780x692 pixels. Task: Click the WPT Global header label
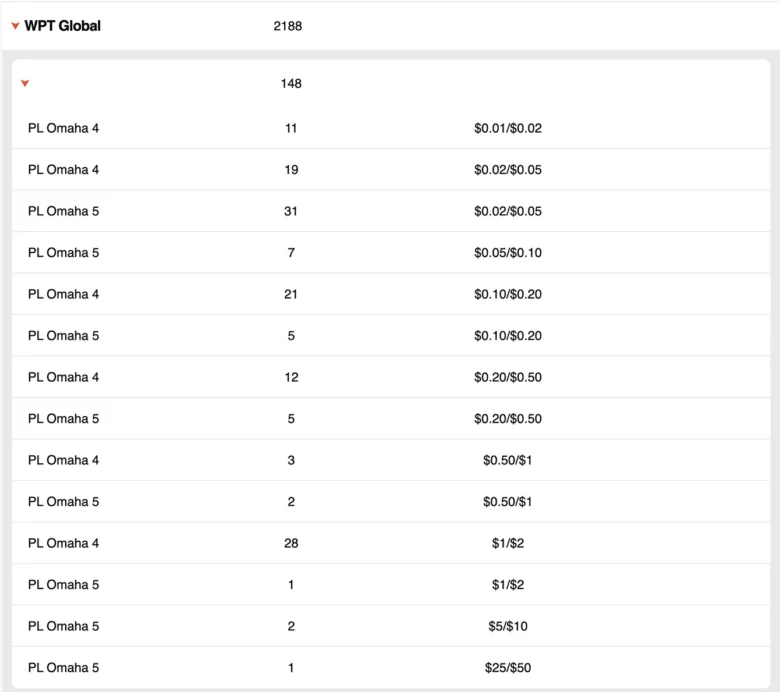point(62,26)
